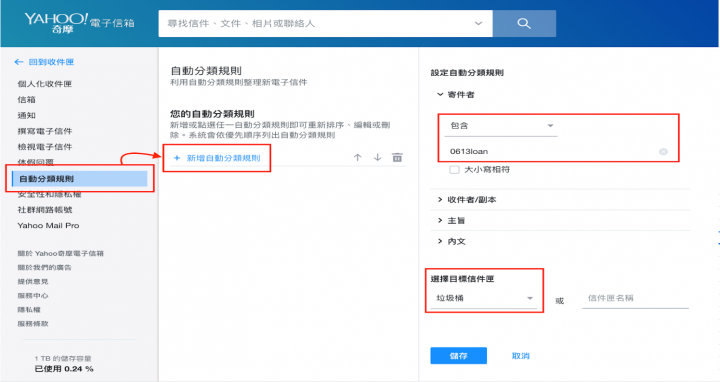Open 撰寫電子信件 settings
This screenshot has height=382, width=720.
click(x=45, y=131)
